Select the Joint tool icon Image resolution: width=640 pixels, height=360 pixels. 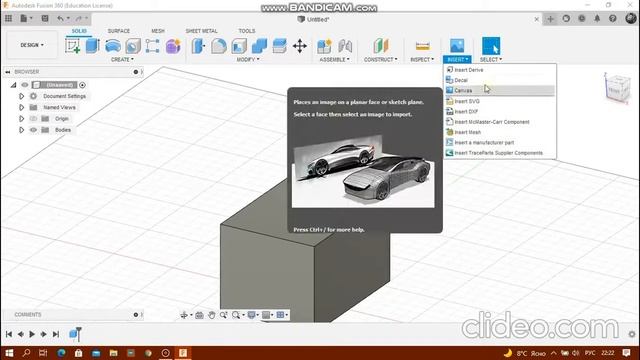click(x=345, y=46)
